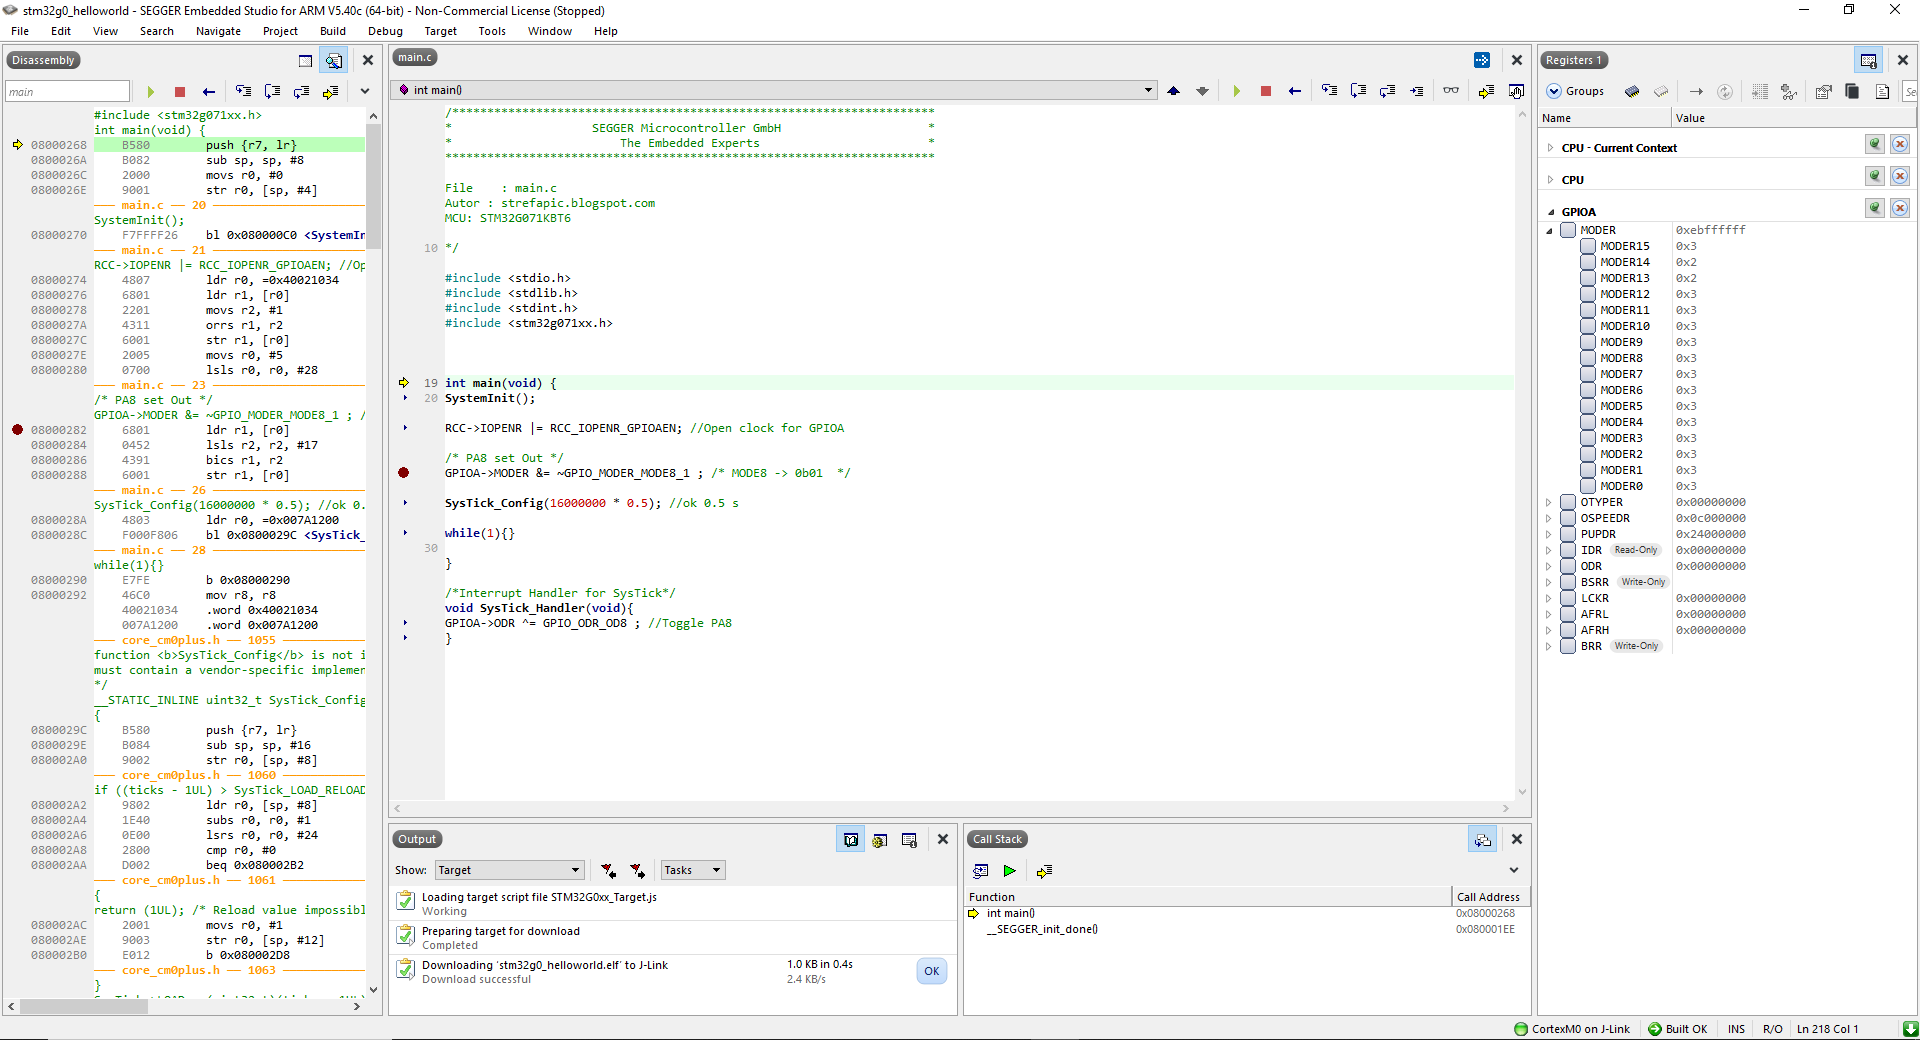The width and height of the screenshot is (1920, 1040).
Task: Open the Groups dropdown in Registers
Action: pos(1576,91)
